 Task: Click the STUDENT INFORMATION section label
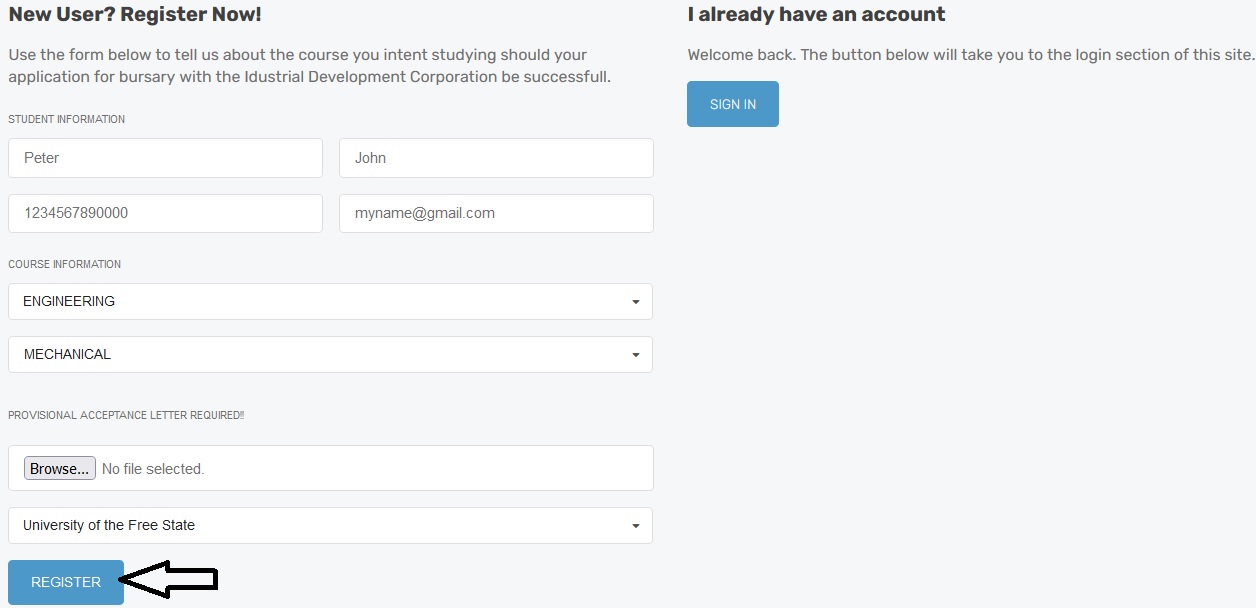tap(67, 119)
